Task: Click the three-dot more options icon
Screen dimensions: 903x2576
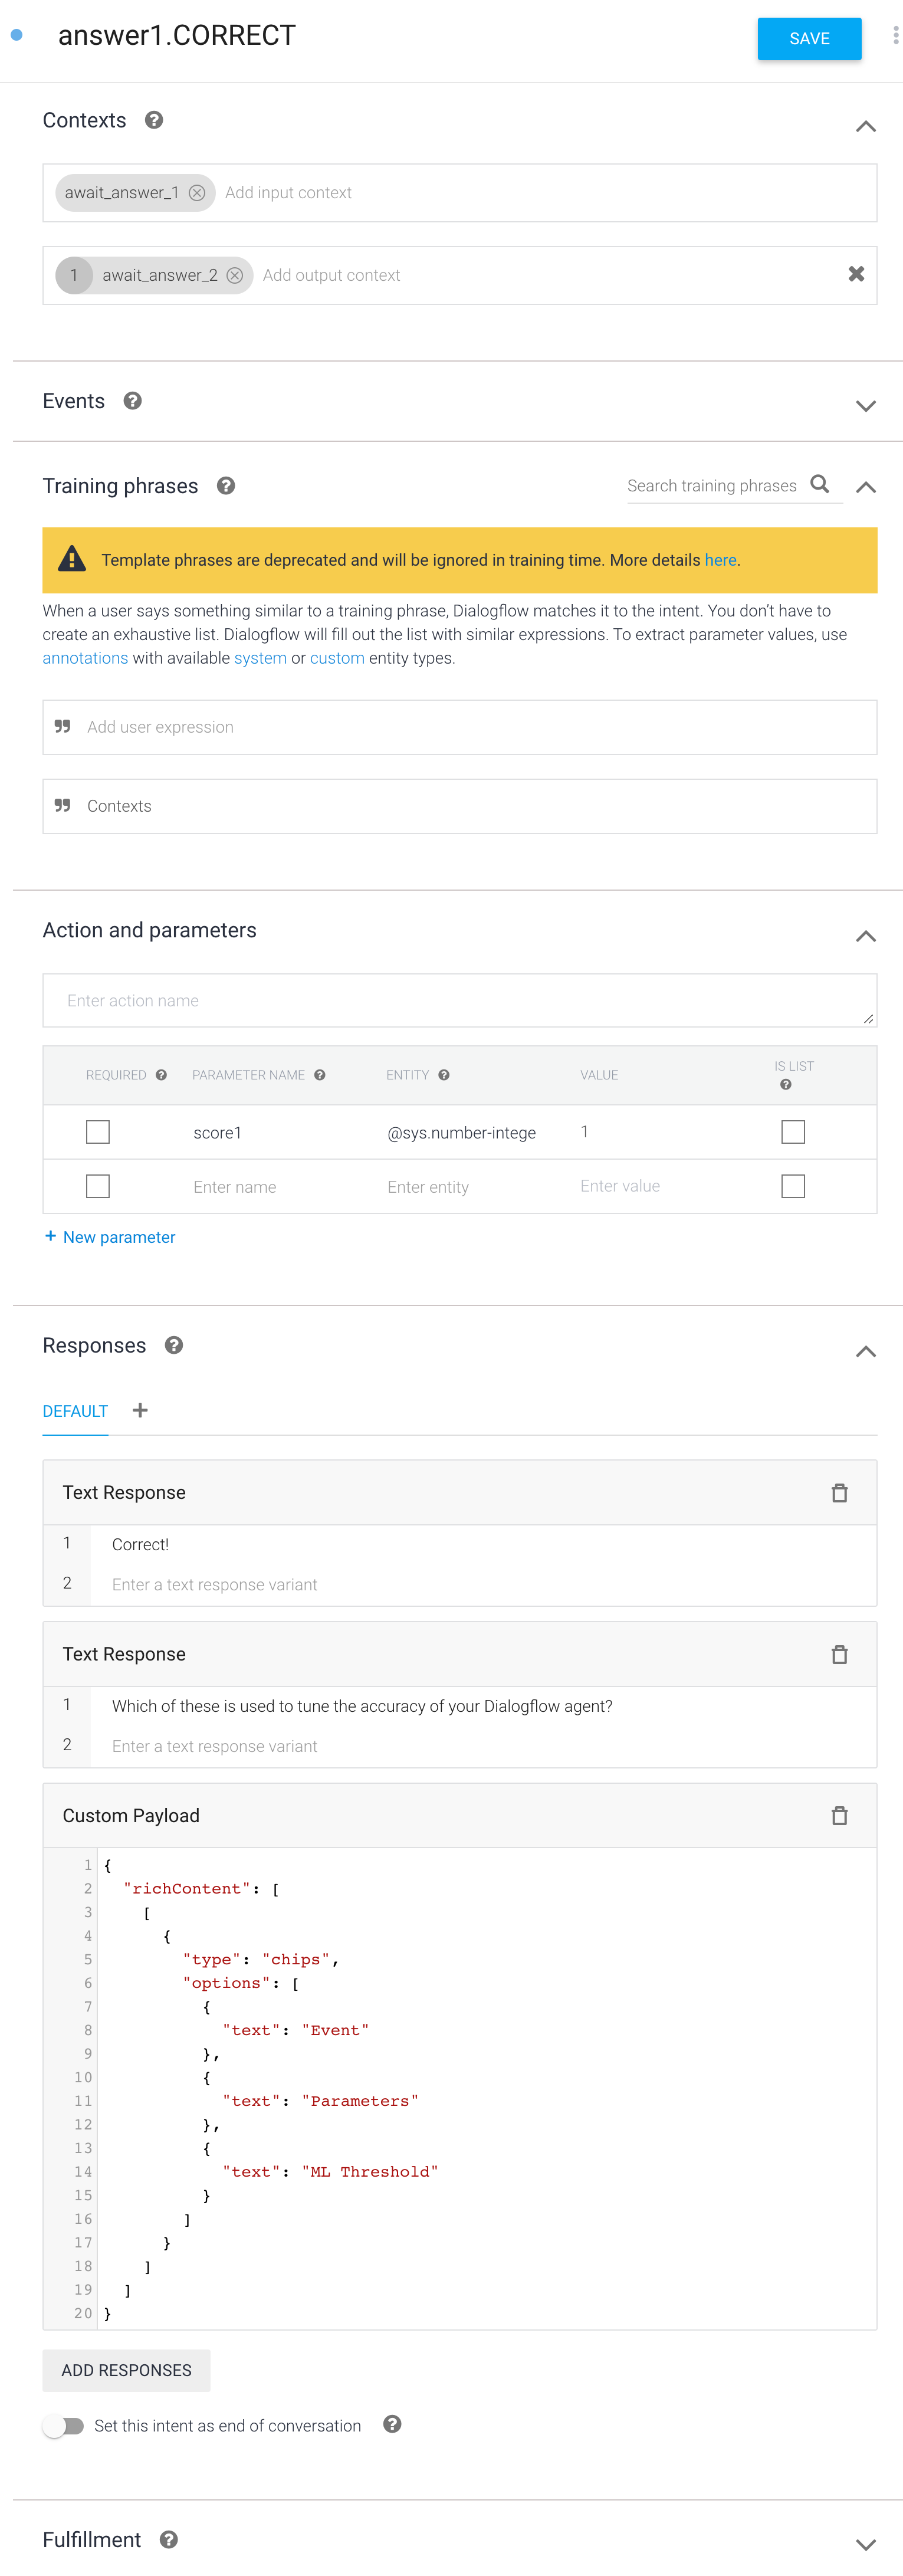Action: click(895, 36)
